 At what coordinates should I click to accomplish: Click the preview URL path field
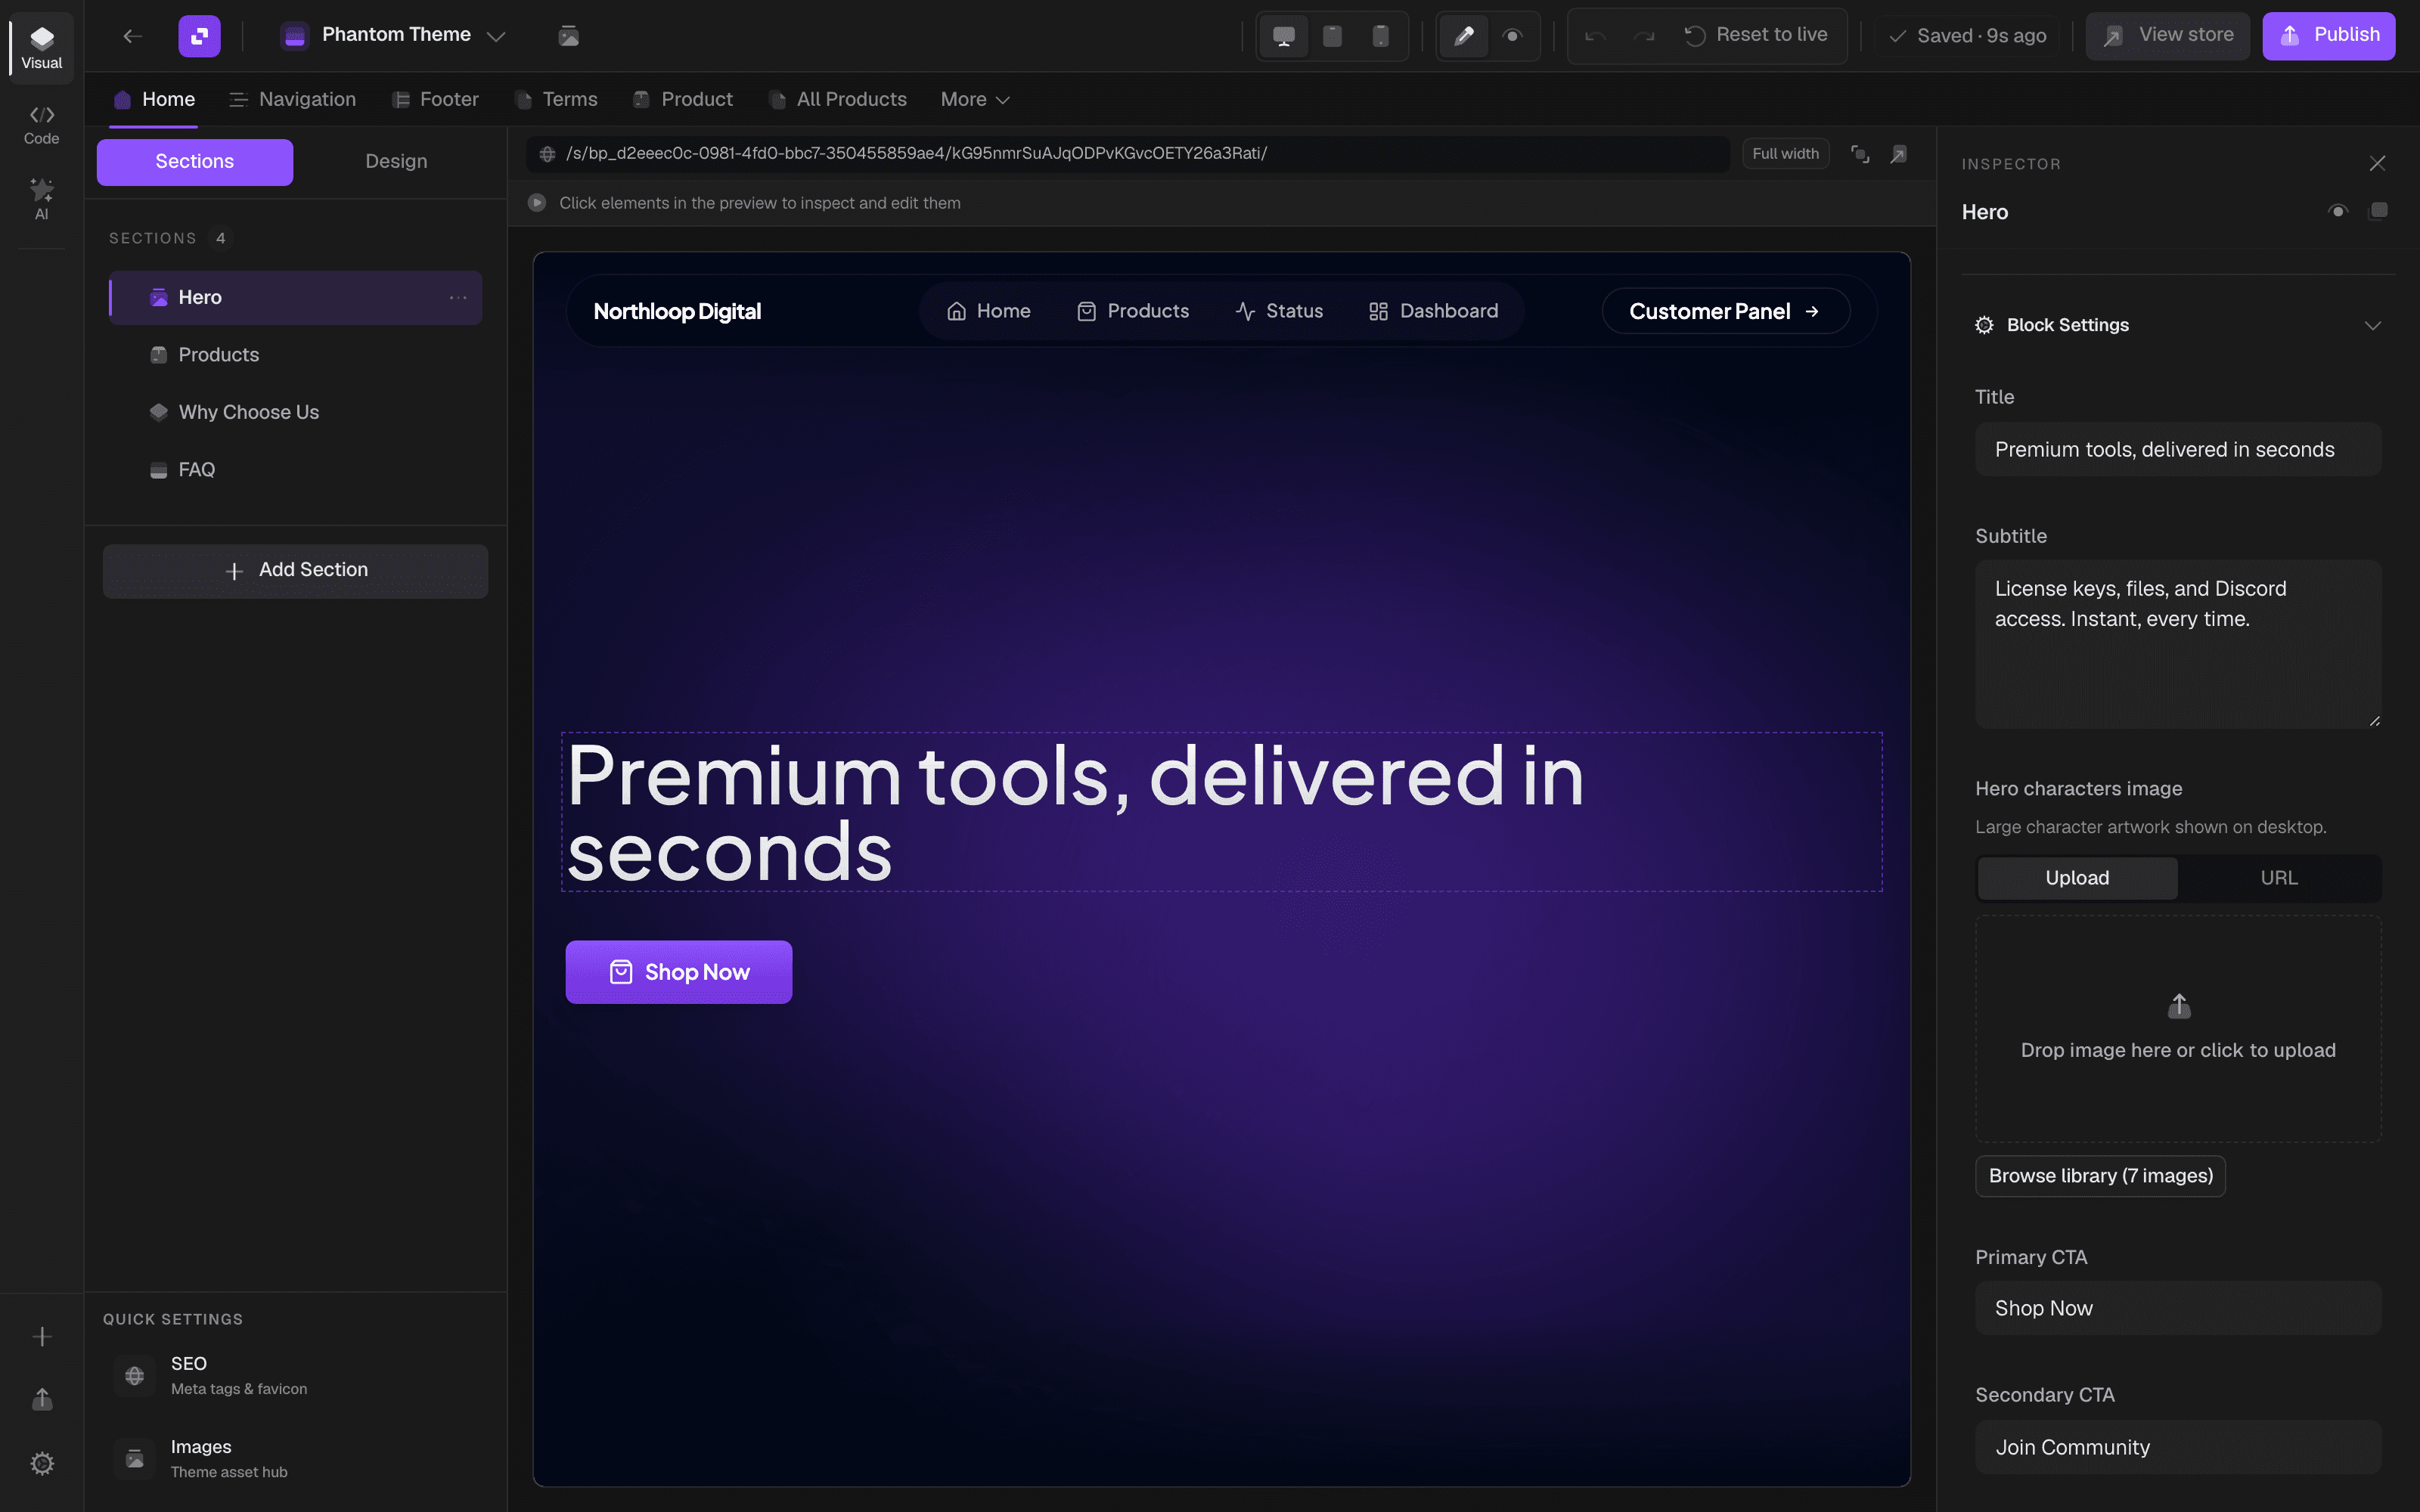[1128, 154]
